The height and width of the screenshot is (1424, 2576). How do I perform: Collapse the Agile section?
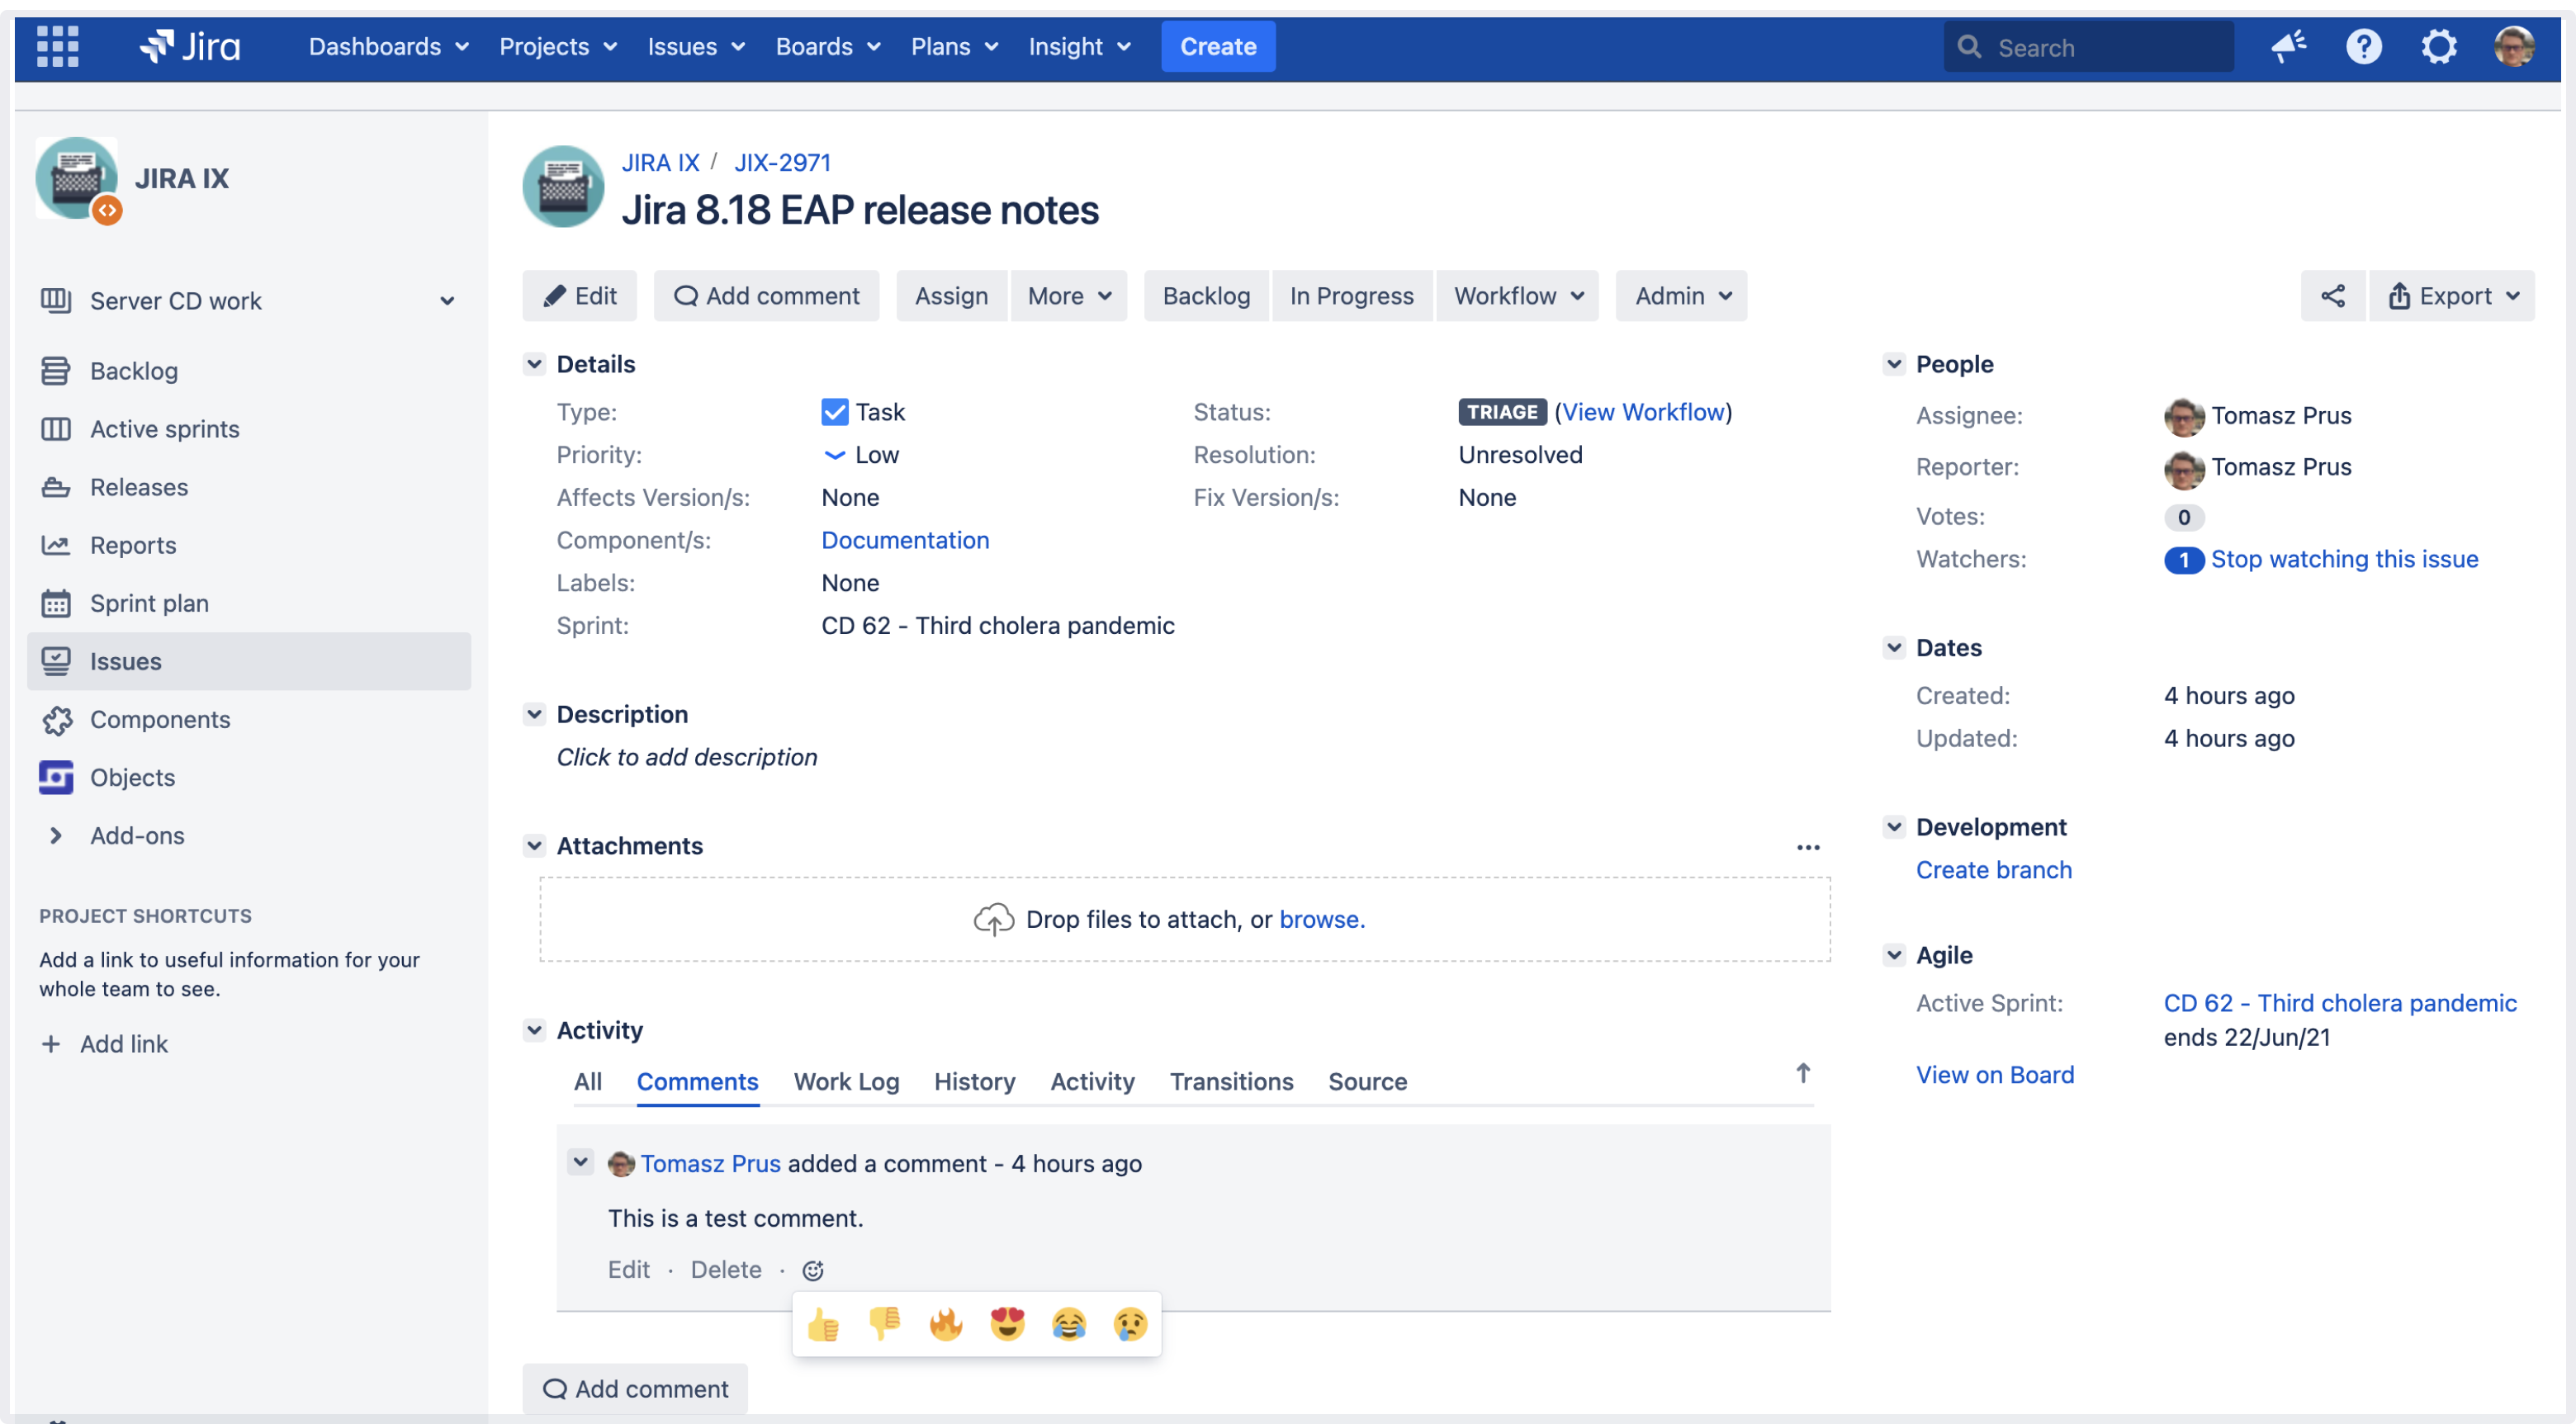[x=1893, y=954]
